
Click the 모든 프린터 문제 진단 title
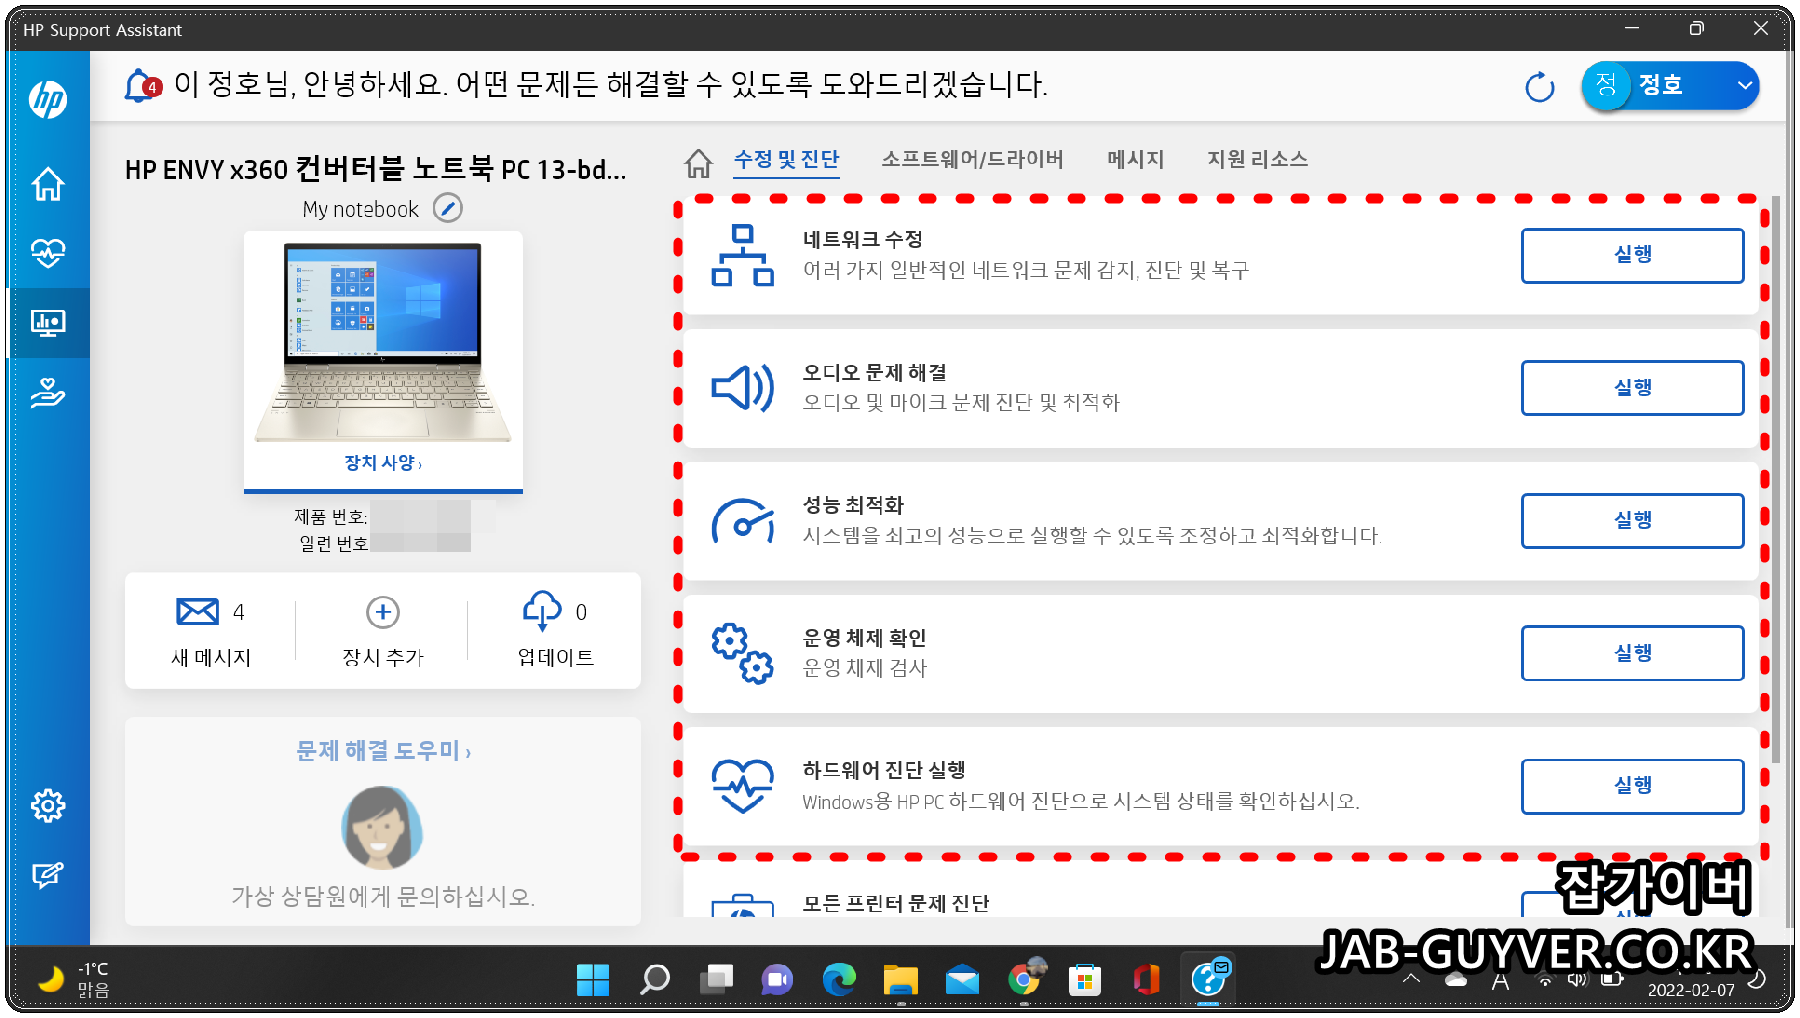coord(896,904)
